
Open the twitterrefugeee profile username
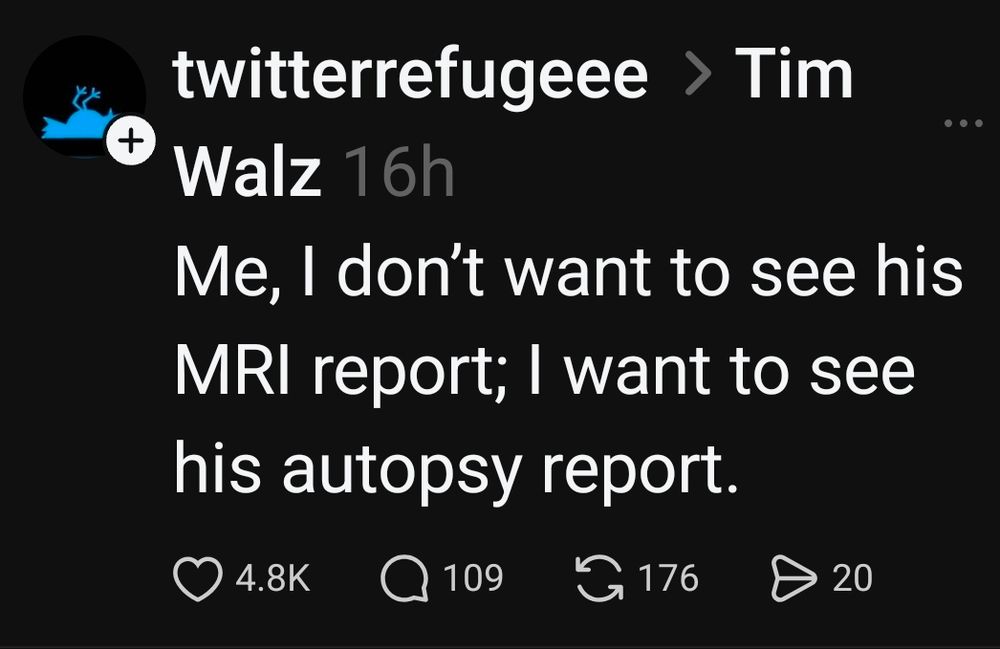tap(410, 76)
